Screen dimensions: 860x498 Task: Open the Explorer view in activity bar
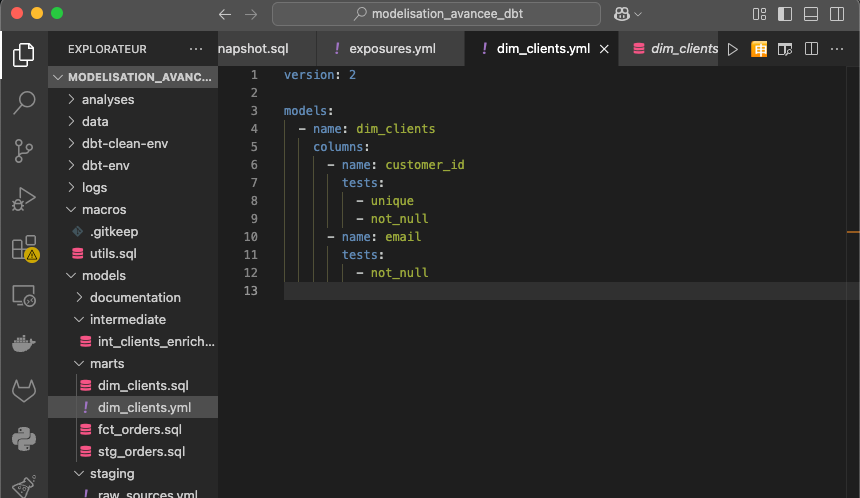coord(24,55)
